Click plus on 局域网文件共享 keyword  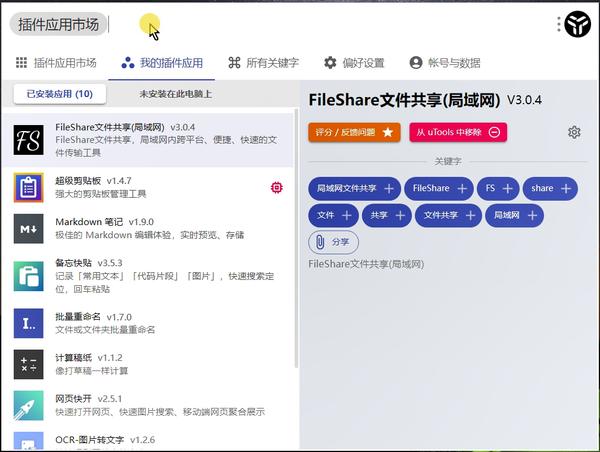pyautogui.click(x=389, y=189)
